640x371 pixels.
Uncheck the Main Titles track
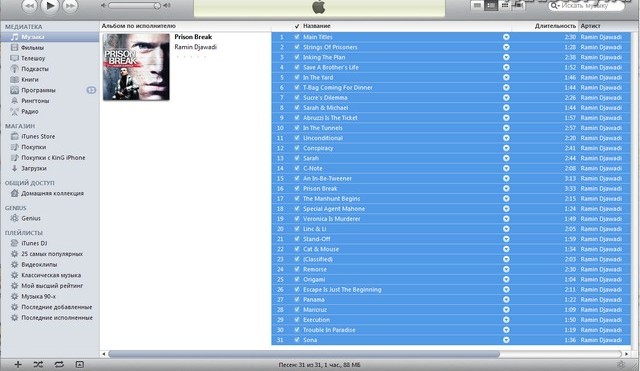point(297,37)
